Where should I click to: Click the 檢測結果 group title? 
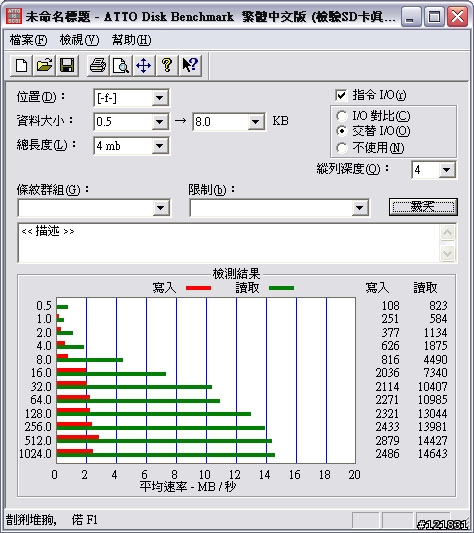(x=236, y=274)
